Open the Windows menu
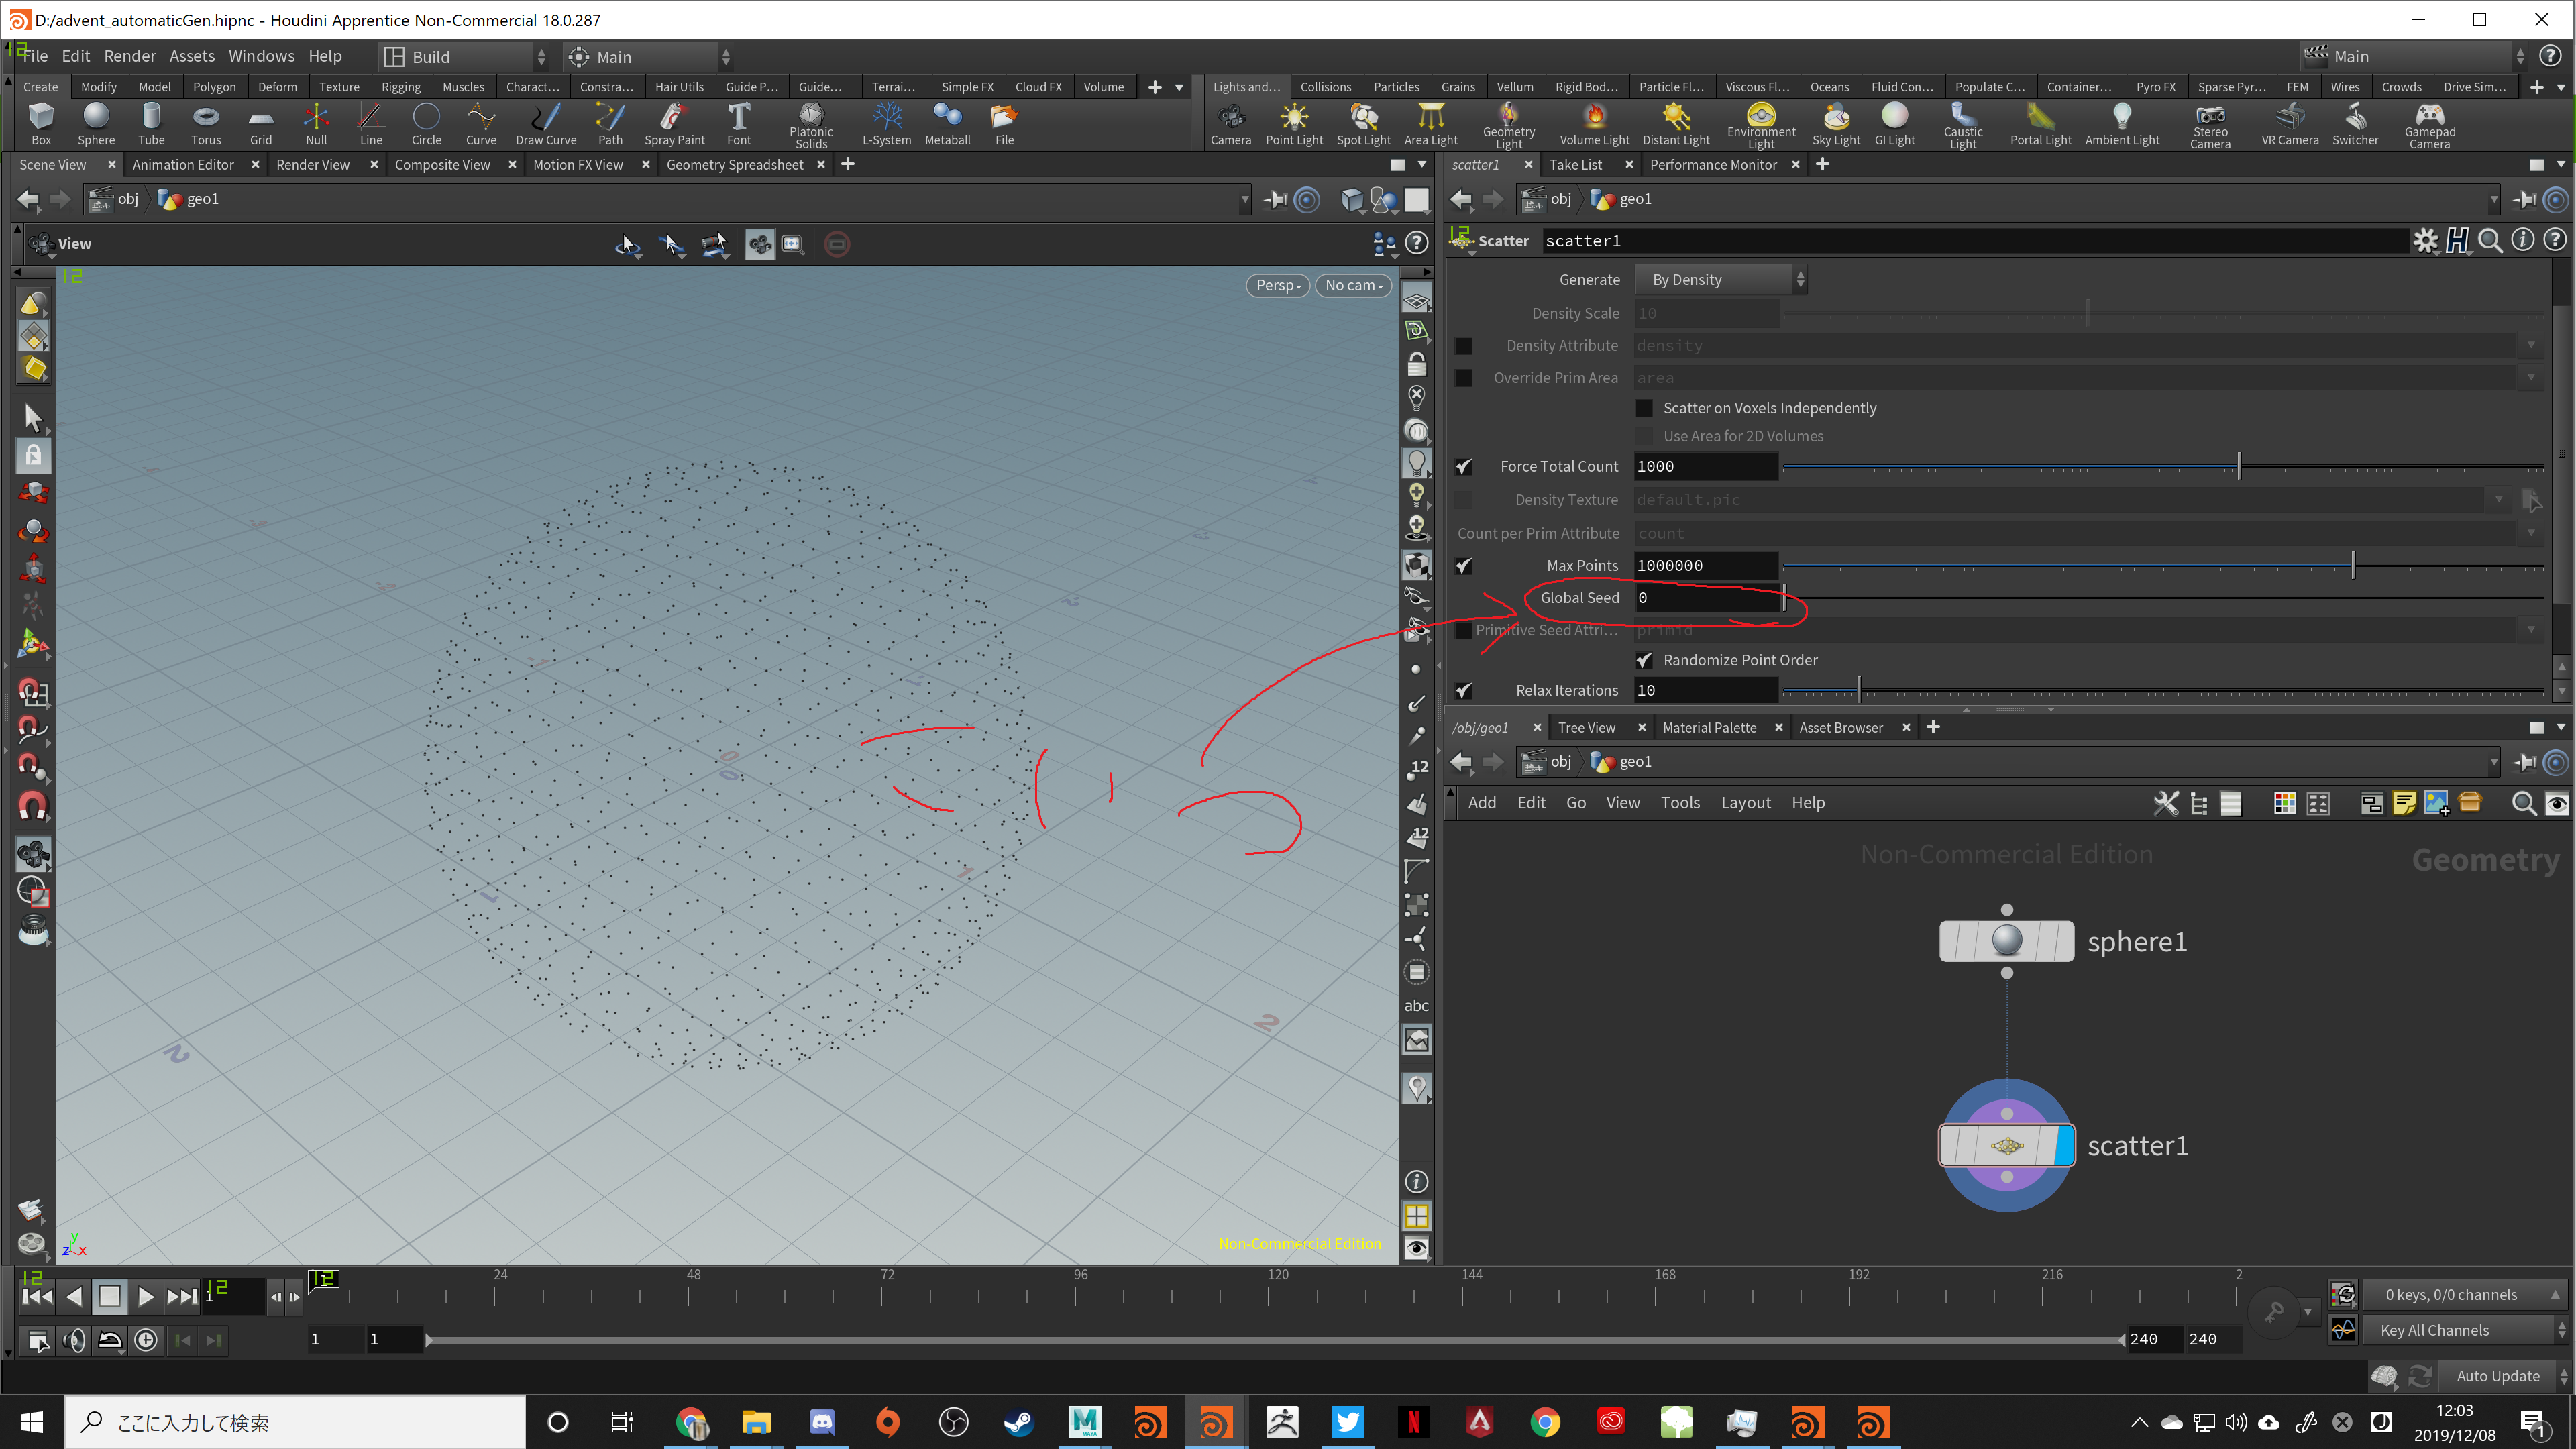 click(261, 56)
